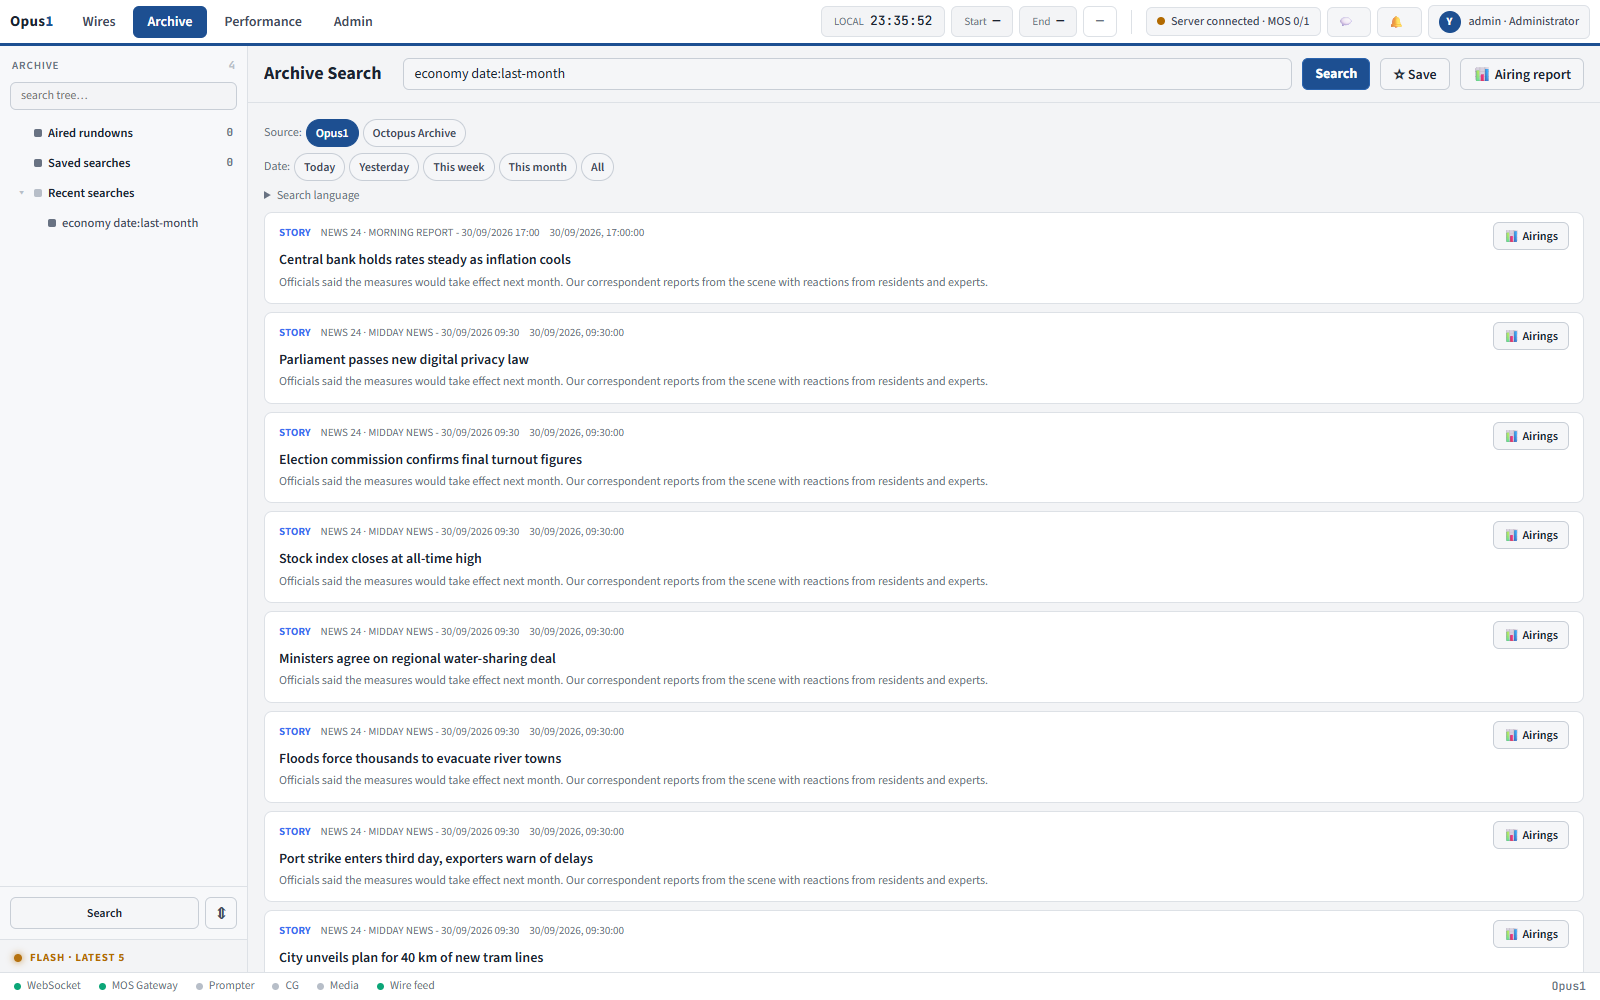Save the search with star button
Image resolution: width=1600 pixels, height=1000 pixels.
[x=1414, y=74]
